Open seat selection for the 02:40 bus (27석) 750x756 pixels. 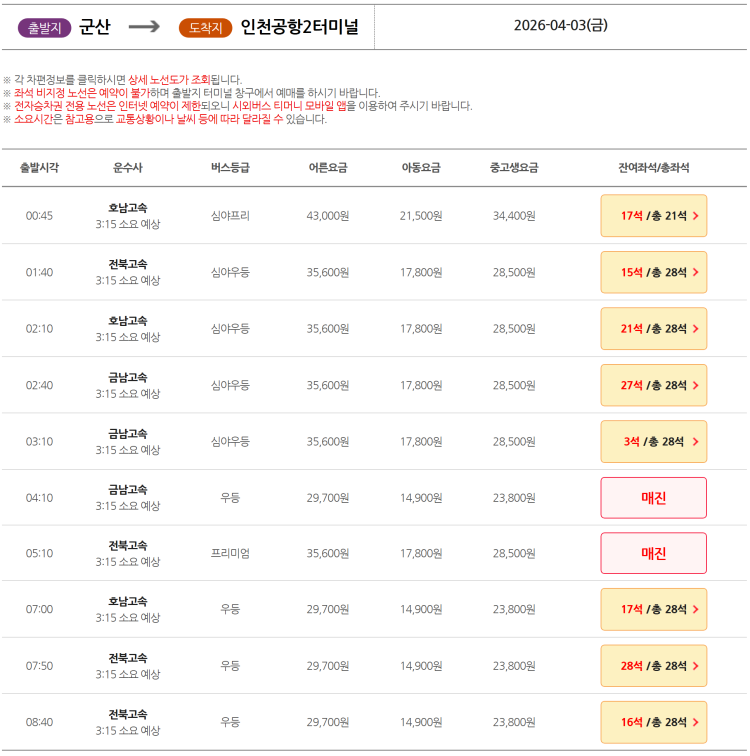tap(653, 385)
